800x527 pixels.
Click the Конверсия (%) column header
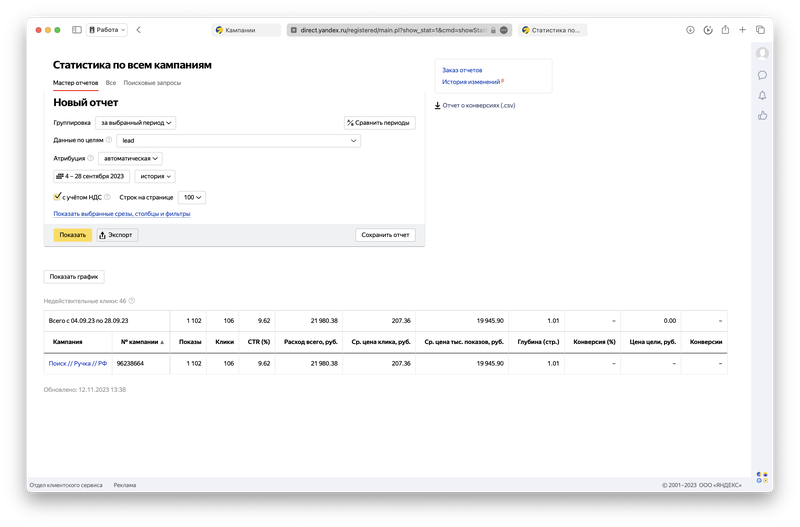tap(594, 342)
